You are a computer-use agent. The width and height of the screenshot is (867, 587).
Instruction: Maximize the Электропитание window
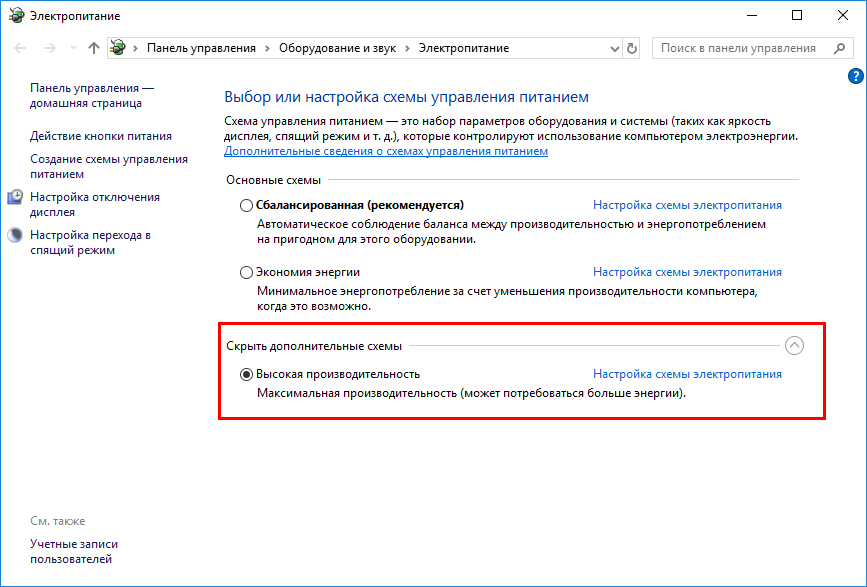[797, 15]
